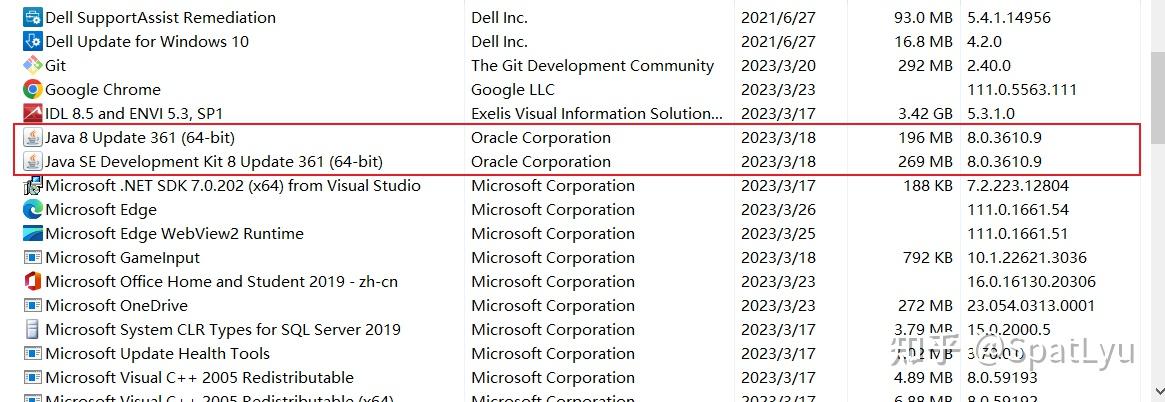This screenshot has width=1165, height=402.
Task: Click the Microsoft Office Home and Student icon
Action: pos(32,281)
